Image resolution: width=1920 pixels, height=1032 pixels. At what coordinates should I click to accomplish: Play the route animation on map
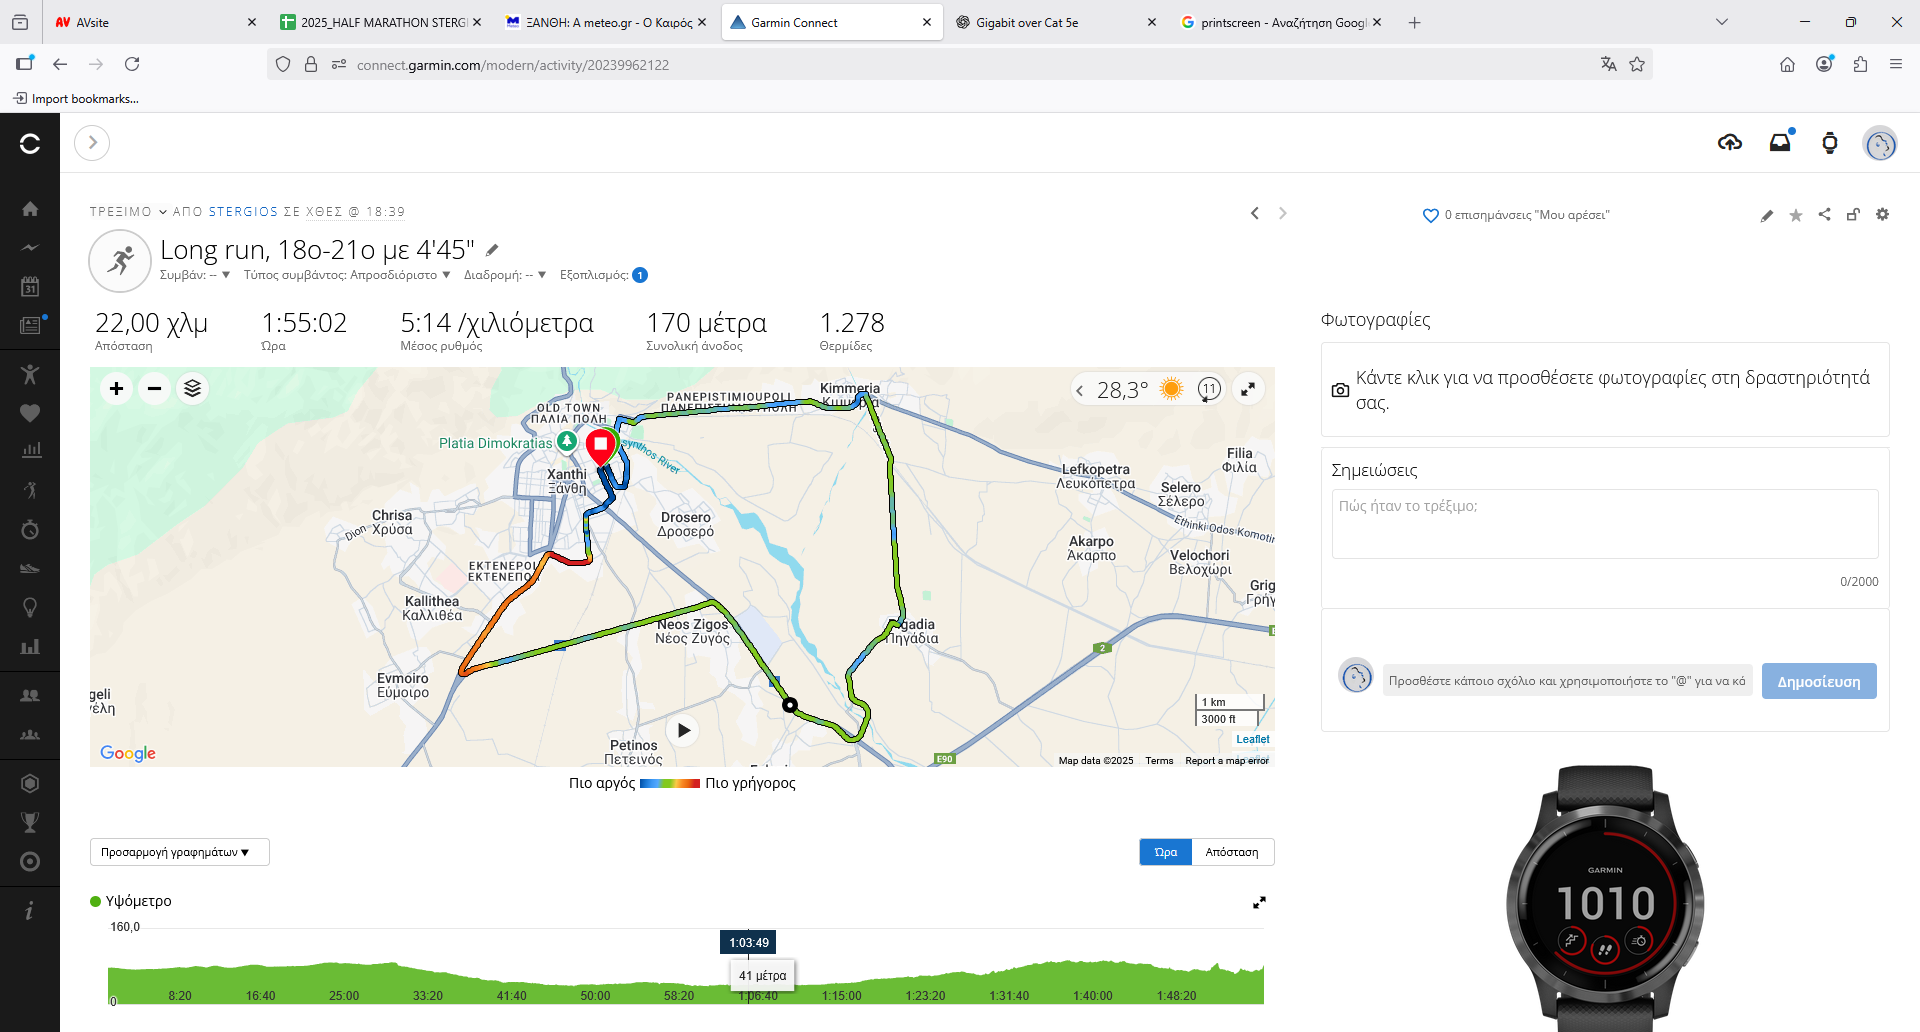point(683,730)
